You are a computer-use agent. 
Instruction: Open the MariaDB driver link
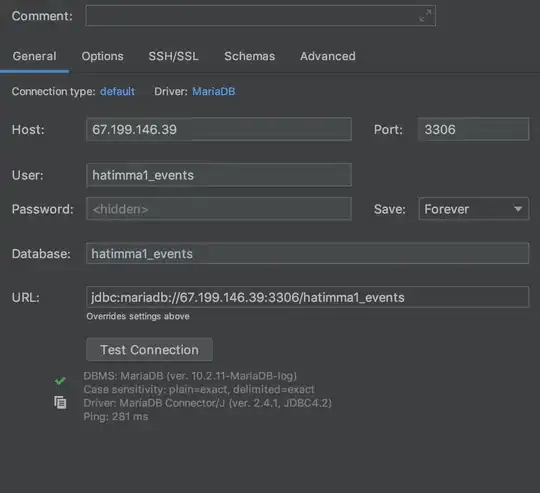coord(214,91)
